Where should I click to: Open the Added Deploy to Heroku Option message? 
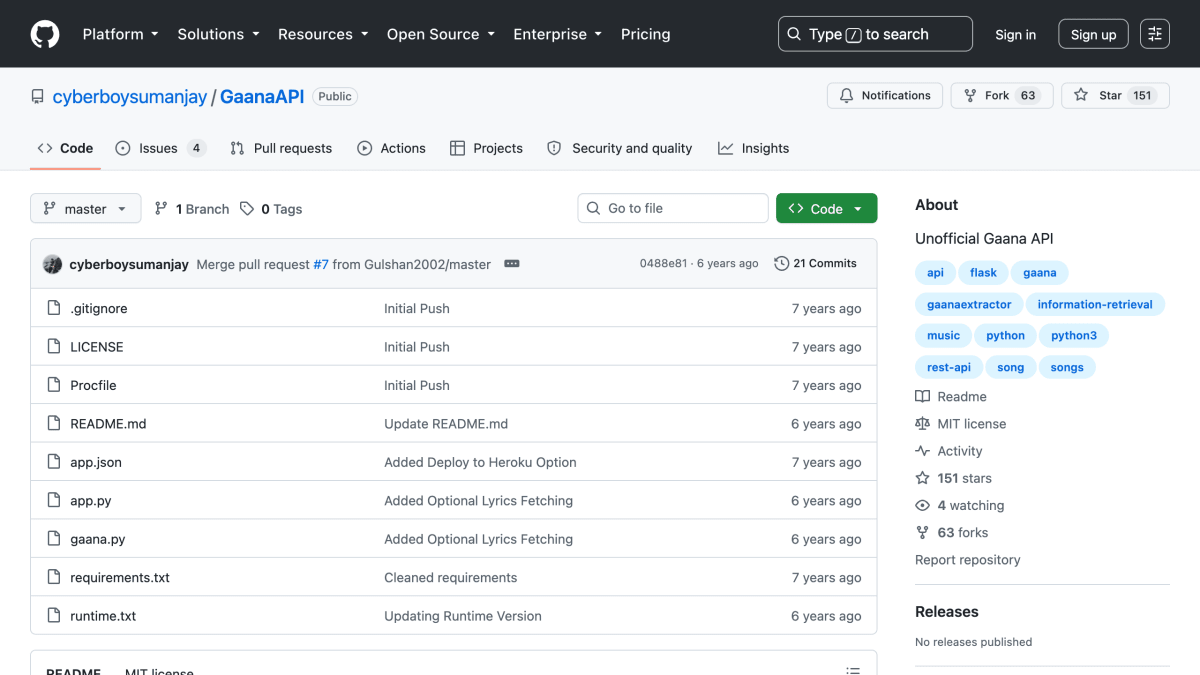click(480, 462)
